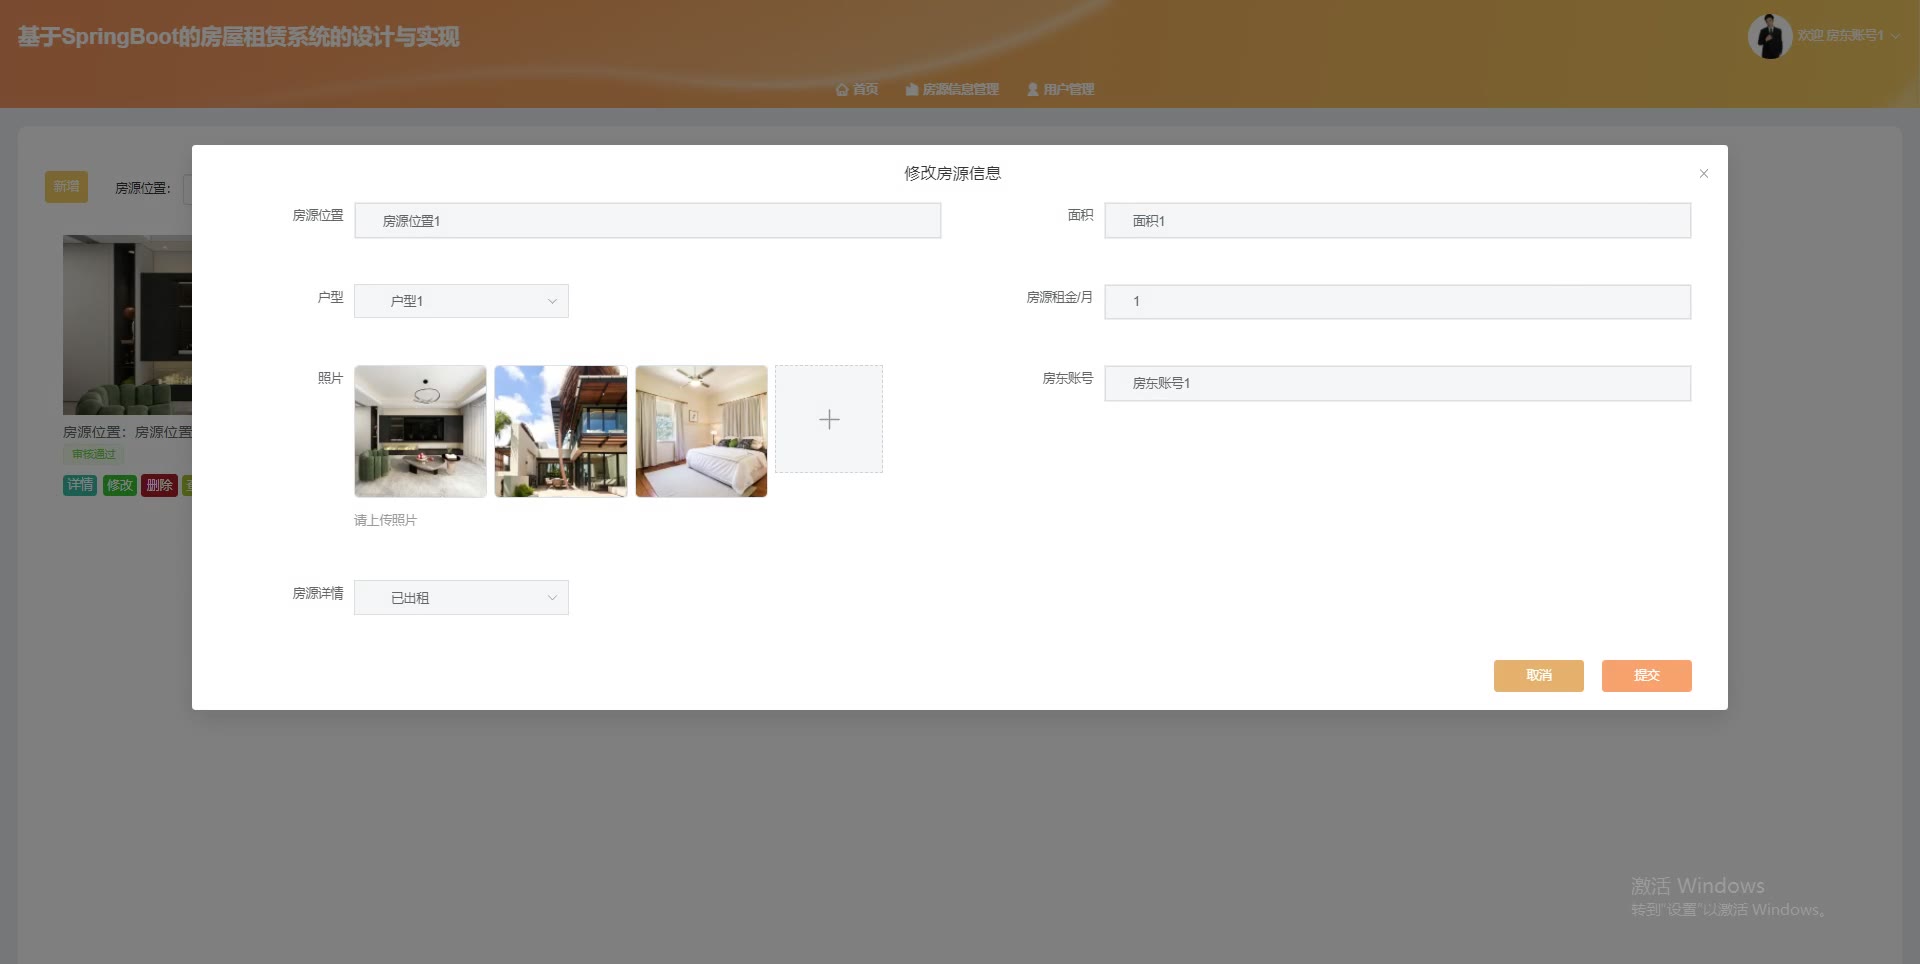Open the 房源信息管理 menu

(952, 90)
